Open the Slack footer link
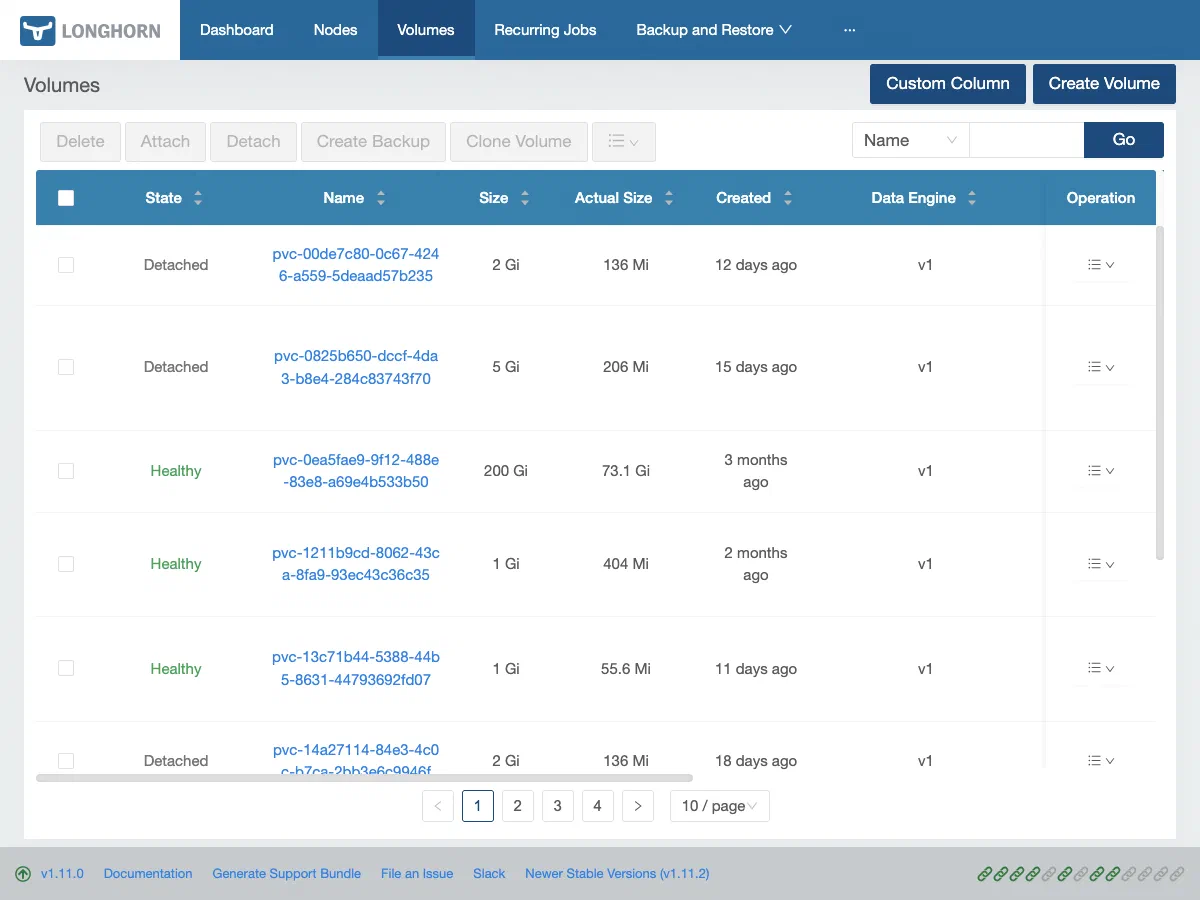This screenshot has height=900, width=1200. click(489, 874)
